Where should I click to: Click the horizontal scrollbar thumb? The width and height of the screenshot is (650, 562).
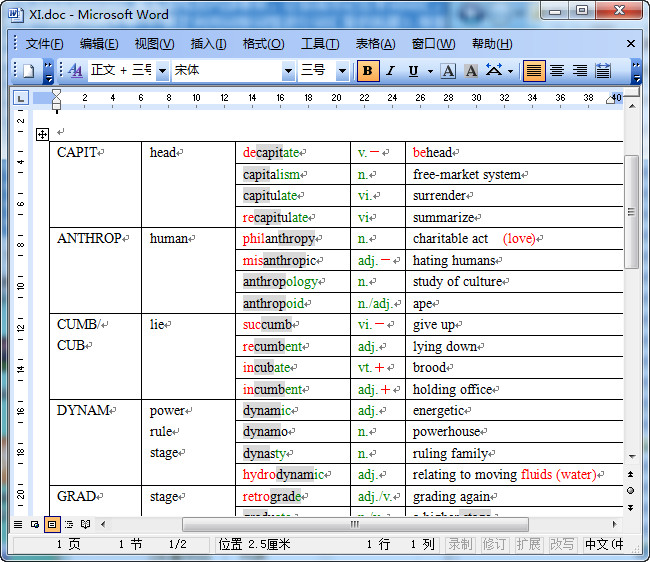click(355, 524)
